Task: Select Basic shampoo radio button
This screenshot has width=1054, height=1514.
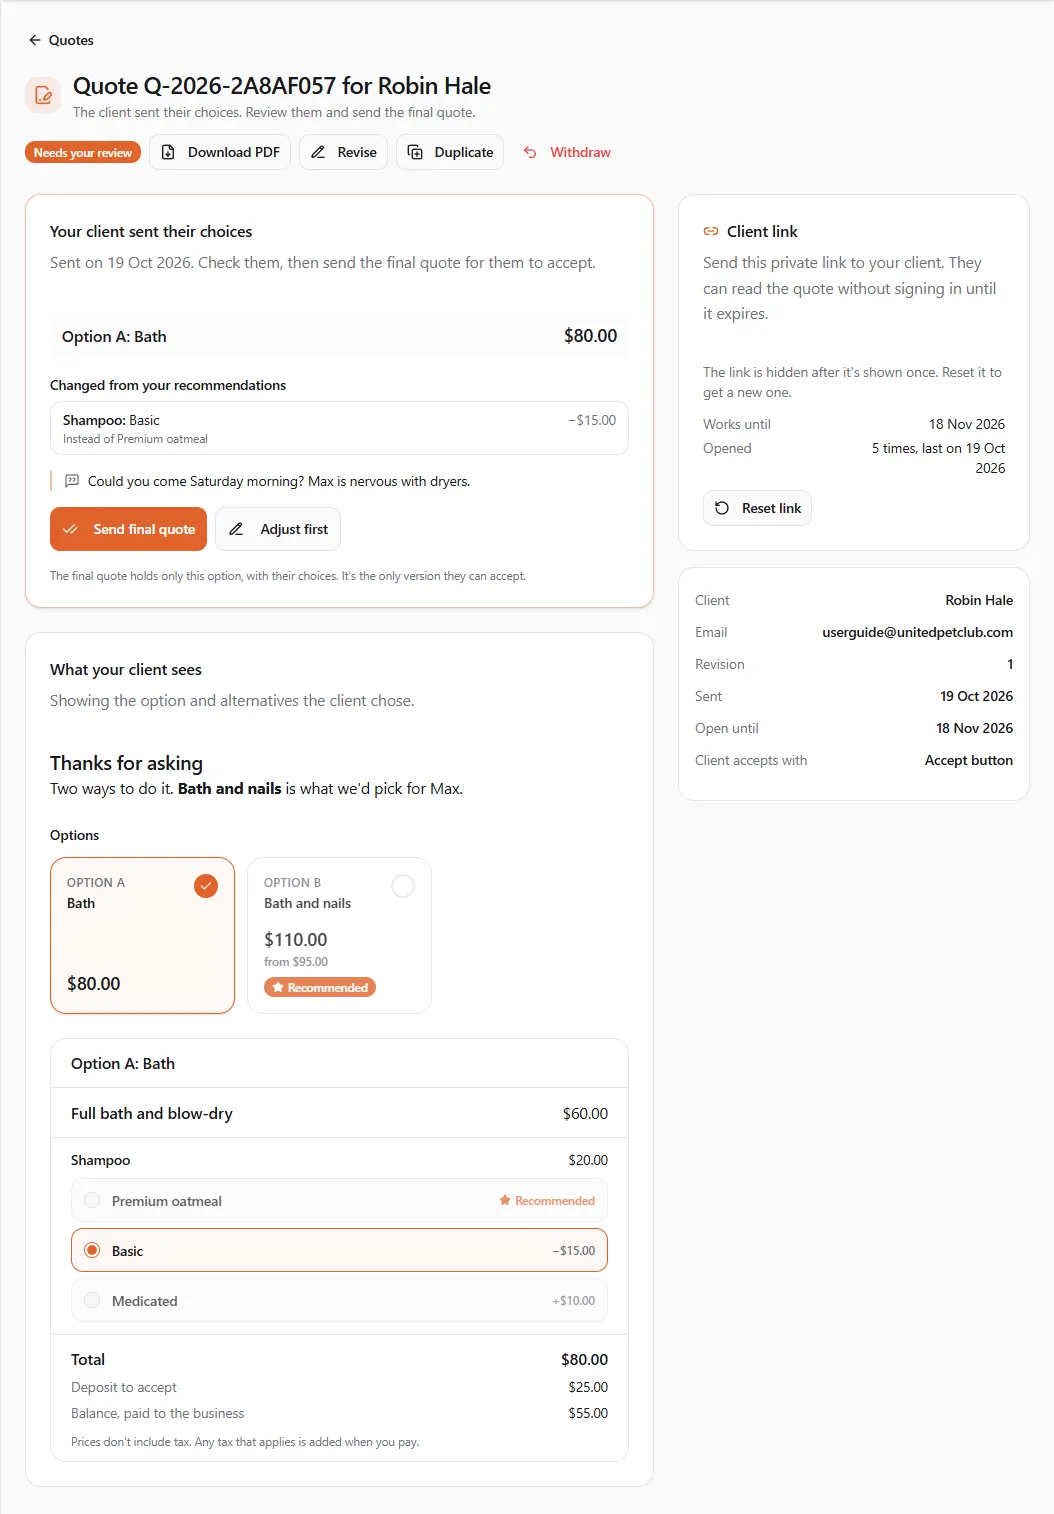Action: (92, 1250)
